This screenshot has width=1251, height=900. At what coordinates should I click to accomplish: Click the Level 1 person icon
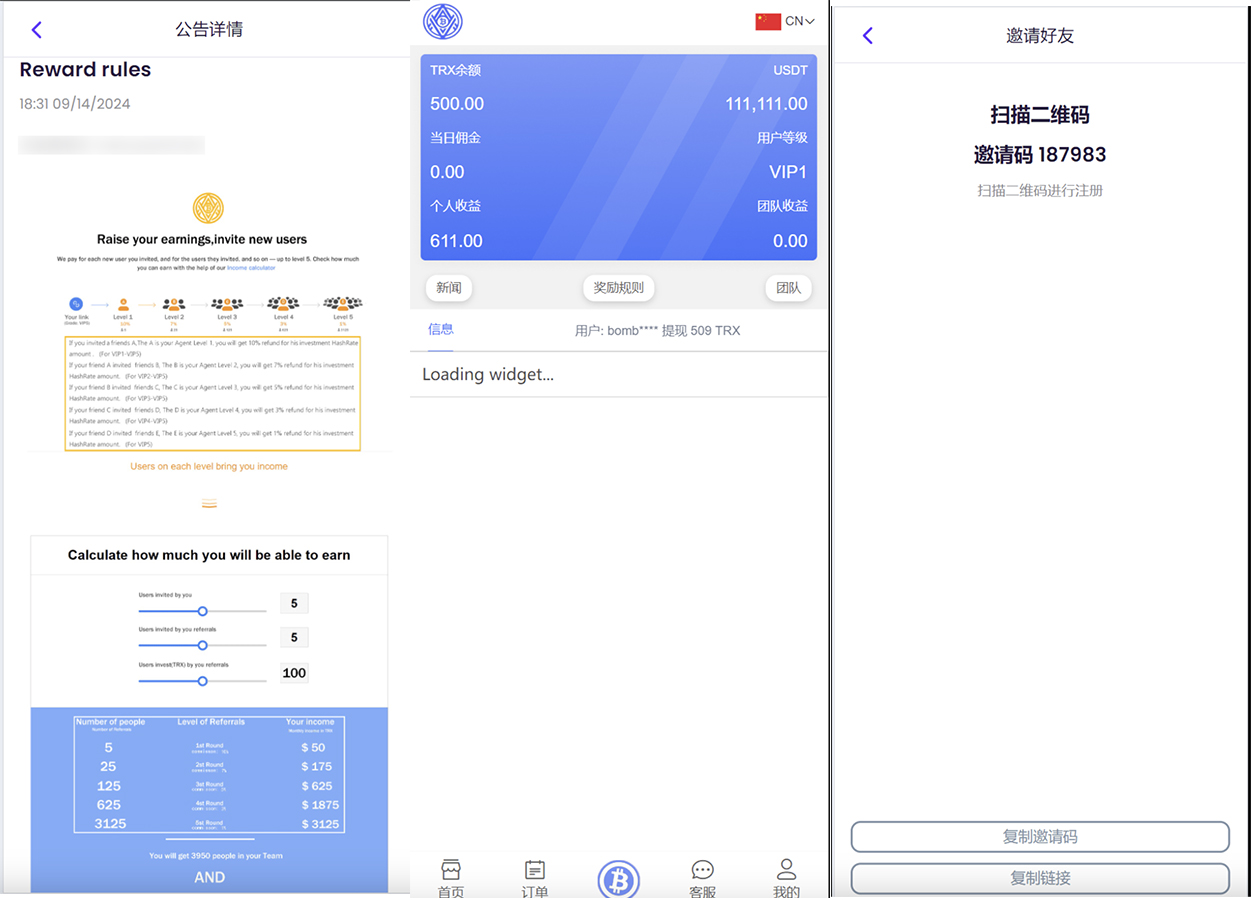point(123,304)
